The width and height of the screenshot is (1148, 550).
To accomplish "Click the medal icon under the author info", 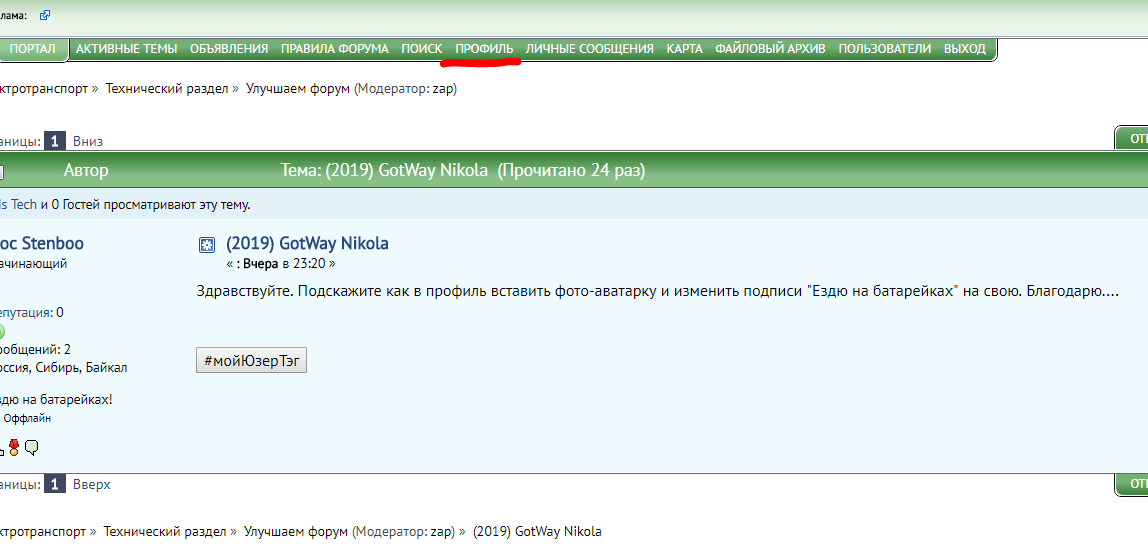I will [x=14, y=447].
